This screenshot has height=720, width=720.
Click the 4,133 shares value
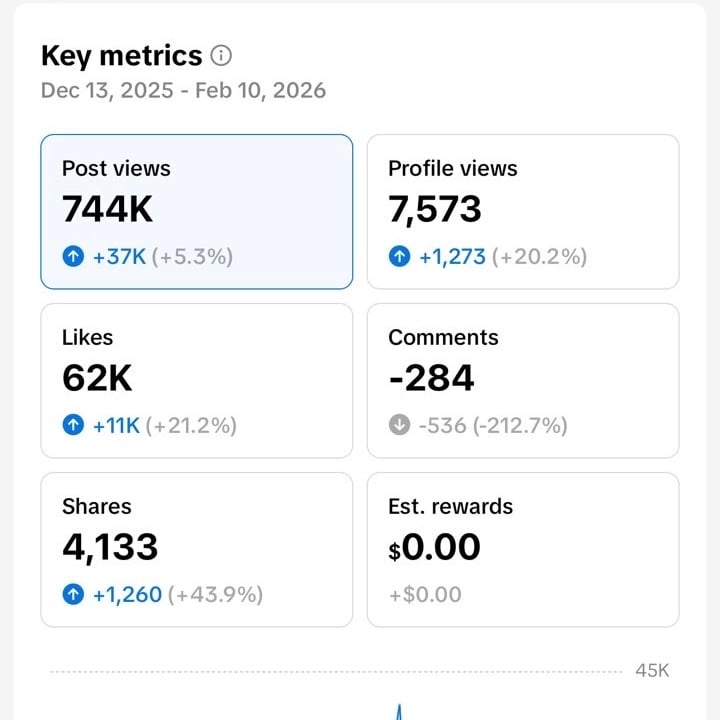[x=110, y=548]
